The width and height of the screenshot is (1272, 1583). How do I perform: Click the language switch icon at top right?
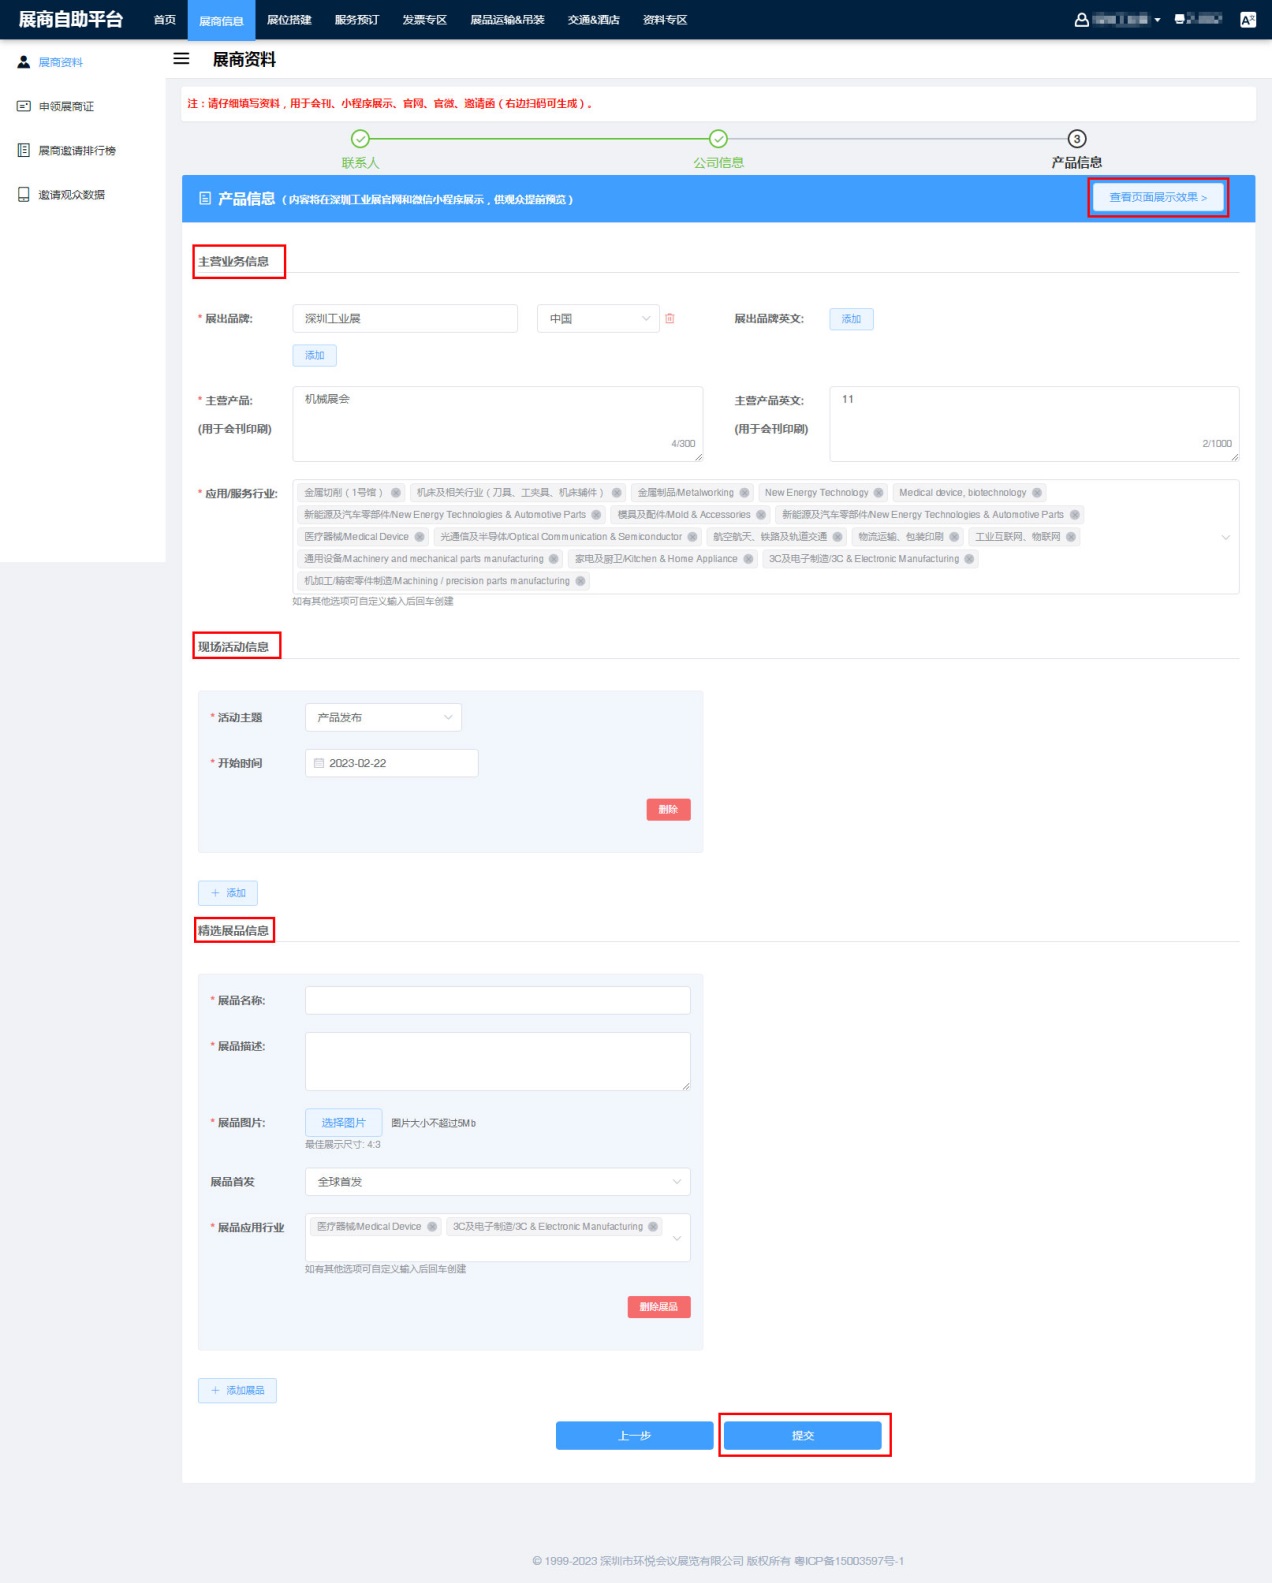(1247, 19)
